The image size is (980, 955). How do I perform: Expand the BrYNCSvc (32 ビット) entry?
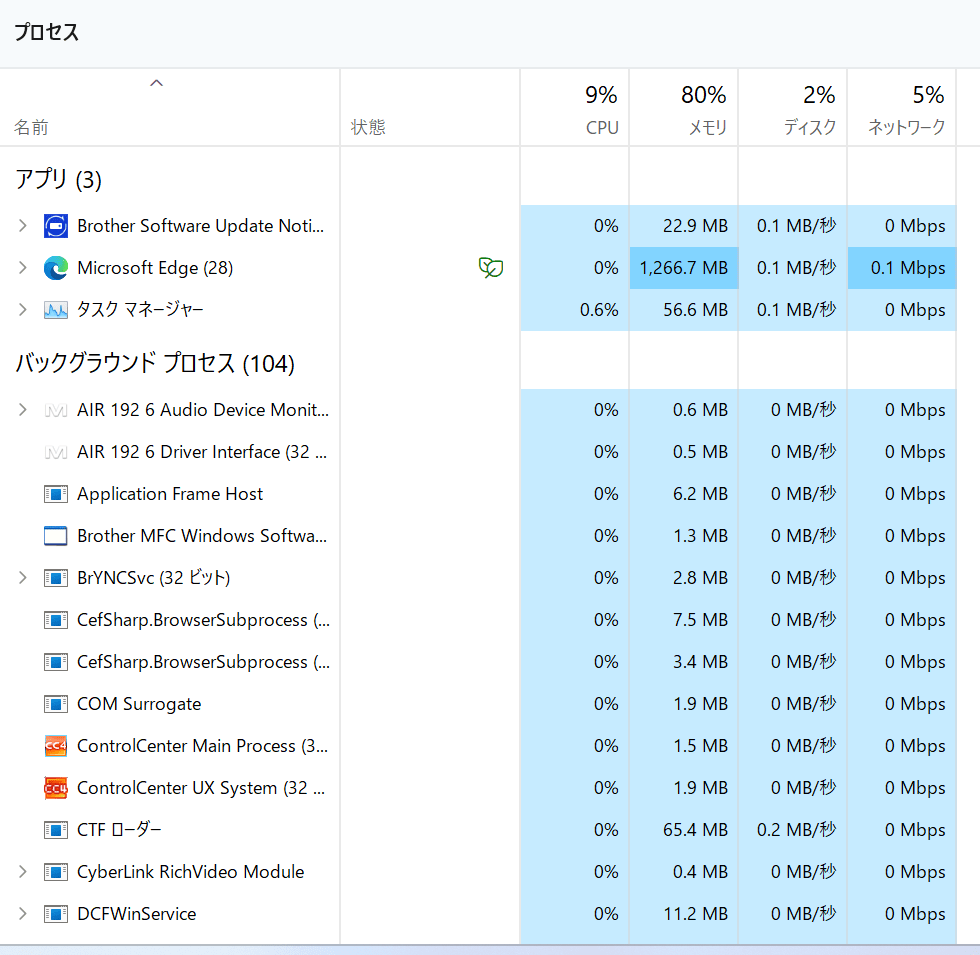(x=23, y=578)
